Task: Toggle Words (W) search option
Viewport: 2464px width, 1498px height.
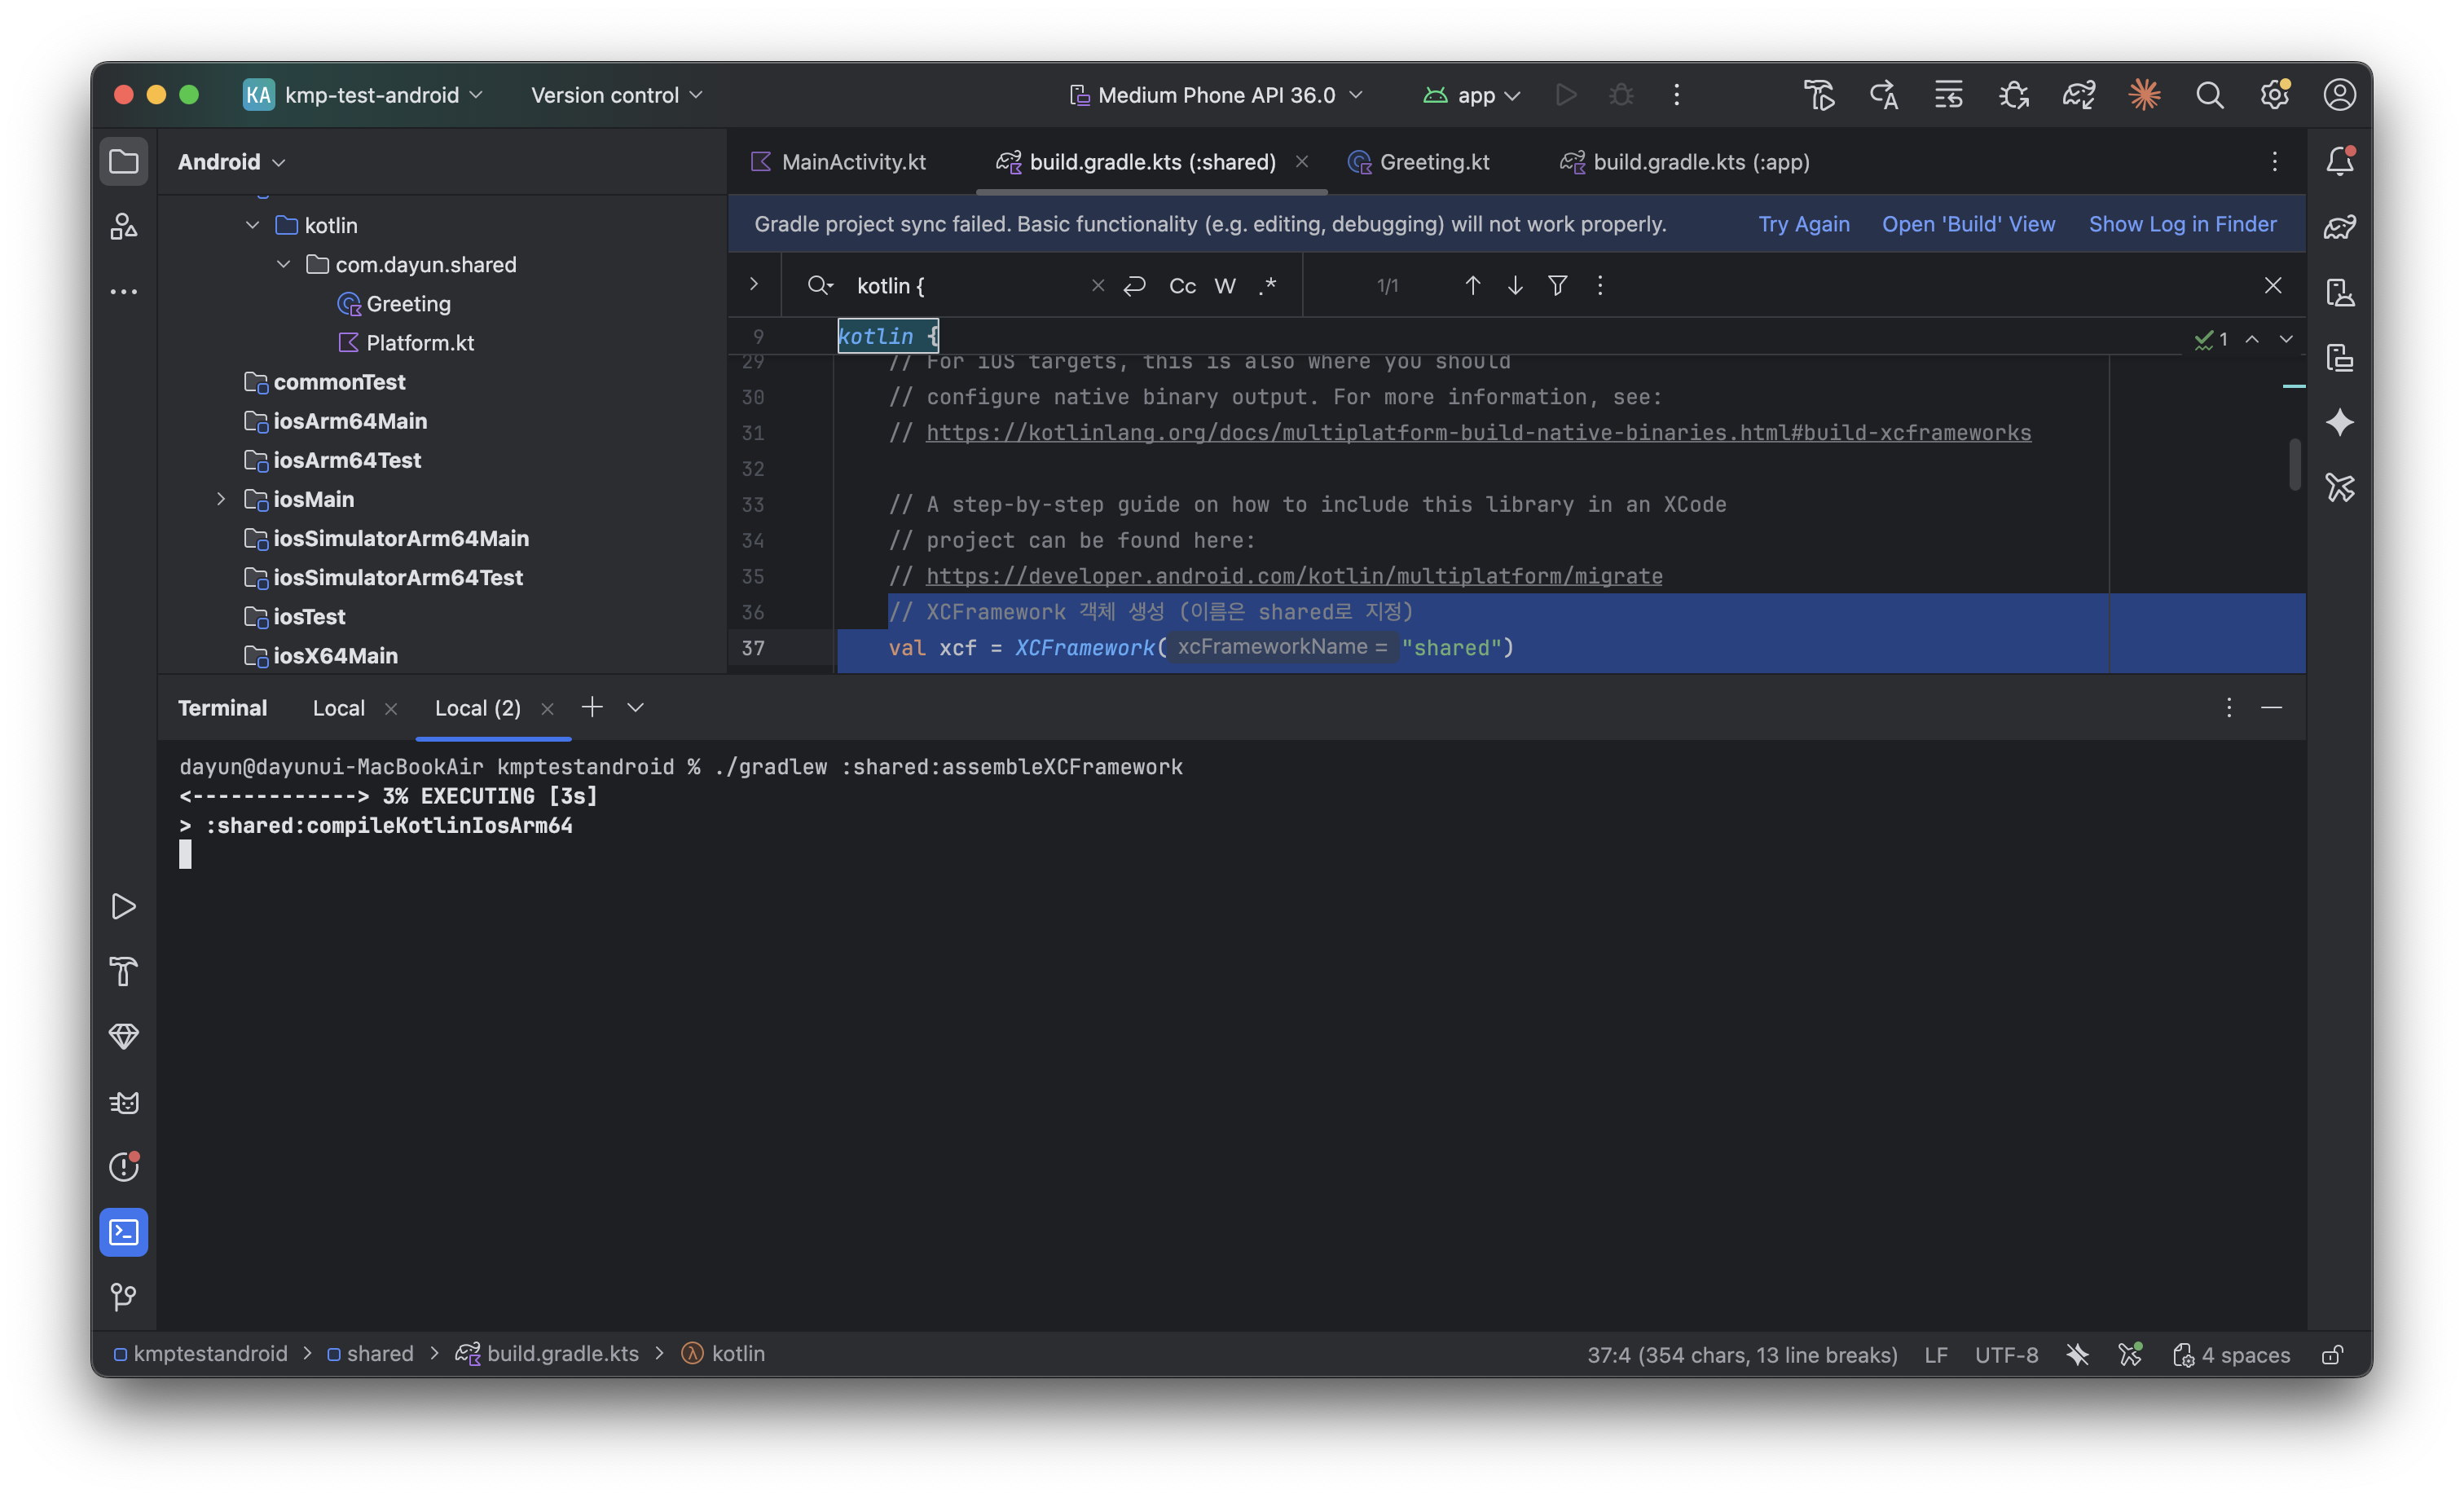Action: pos(1224,286)
